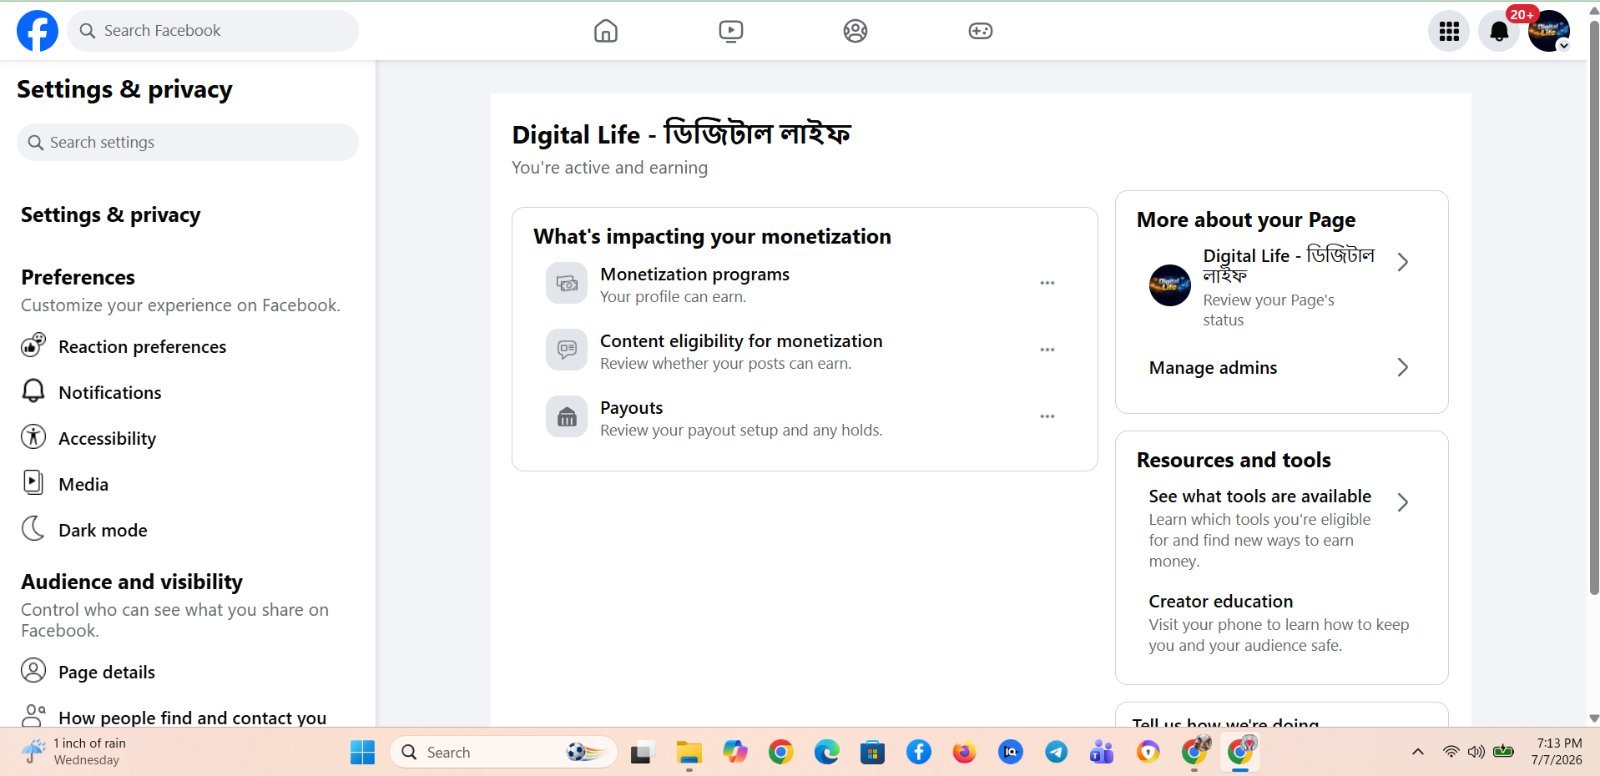The image size is (1600, 776).
Task: Click the scrollbar down arrow
Action: pos(1593,718)
